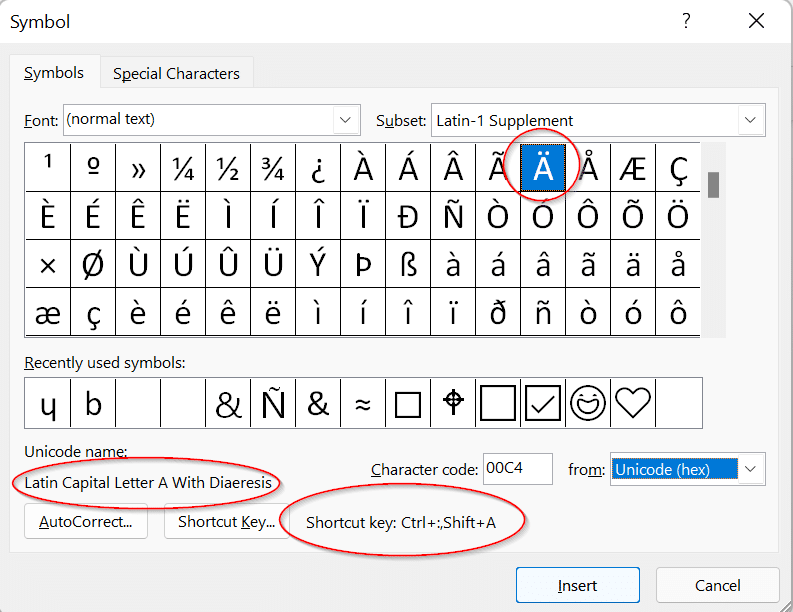This screenshot has height=612, width=793.
Task: Switch to the Special Characters tab
Action: [x=176, y=73]
